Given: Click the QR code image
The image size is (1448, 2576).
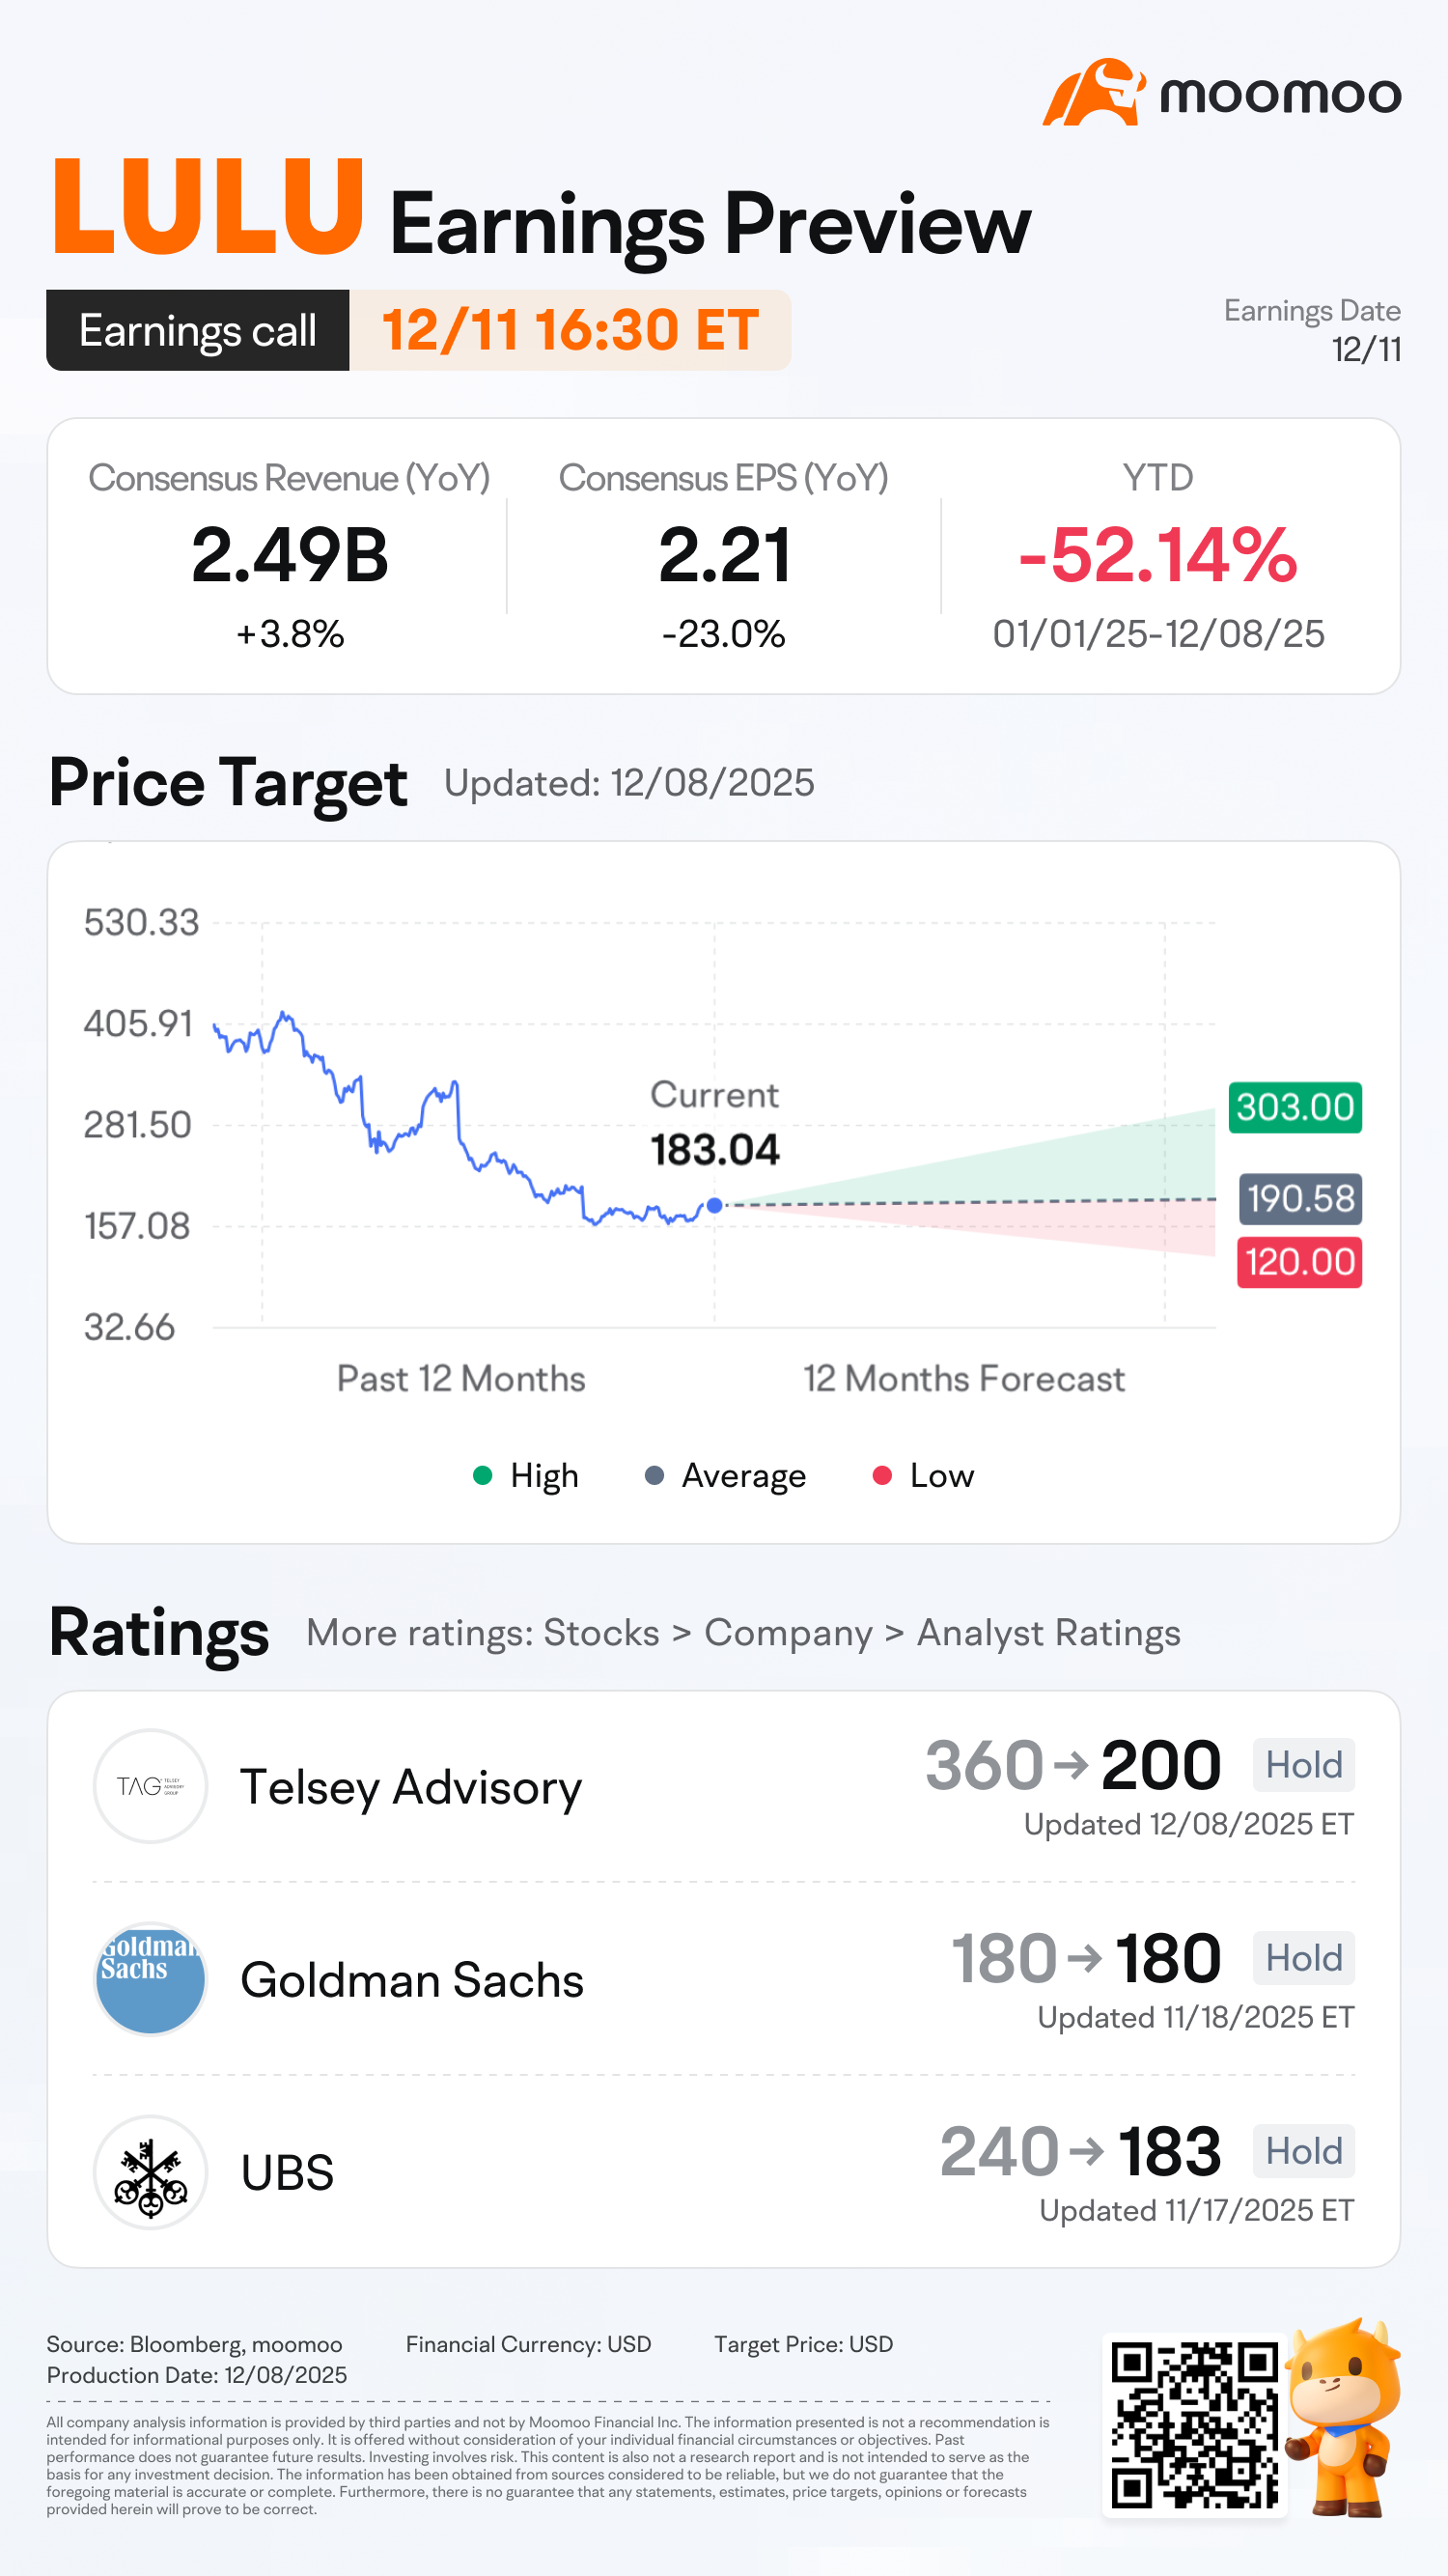Looking at the screenshot, I should [1194, 2424].
